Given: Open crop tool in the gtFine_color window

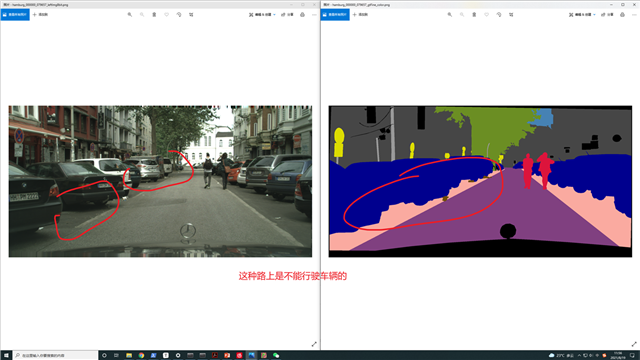Looking at the screenshot, I should click(511, 14).
